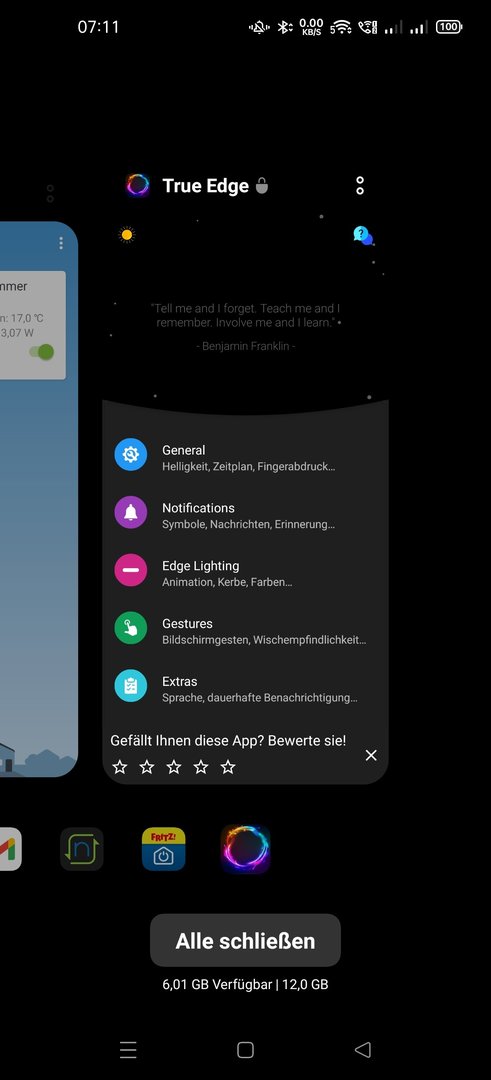
Task: Tap the purple Notifications bell icon
Action: 131,512
